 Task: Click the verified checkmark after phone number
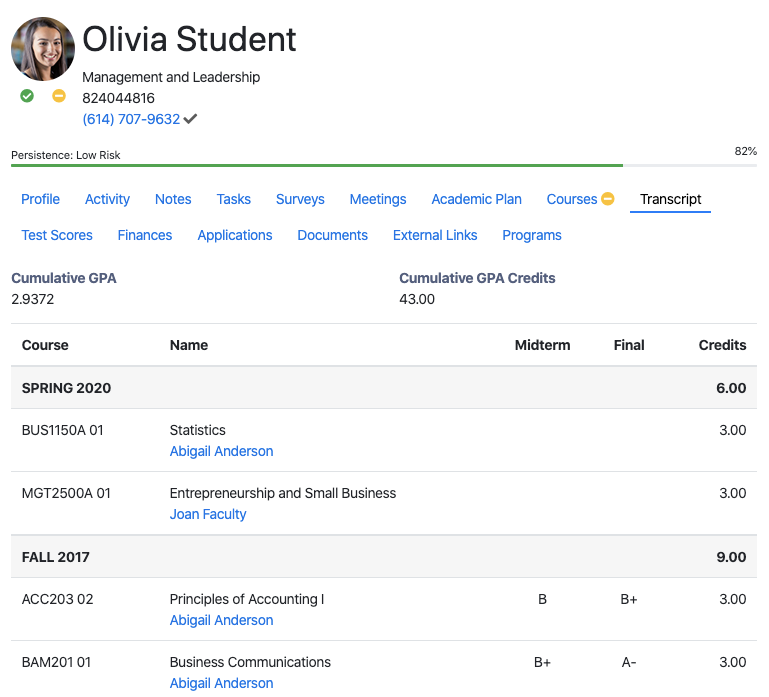tap(190, 119)
